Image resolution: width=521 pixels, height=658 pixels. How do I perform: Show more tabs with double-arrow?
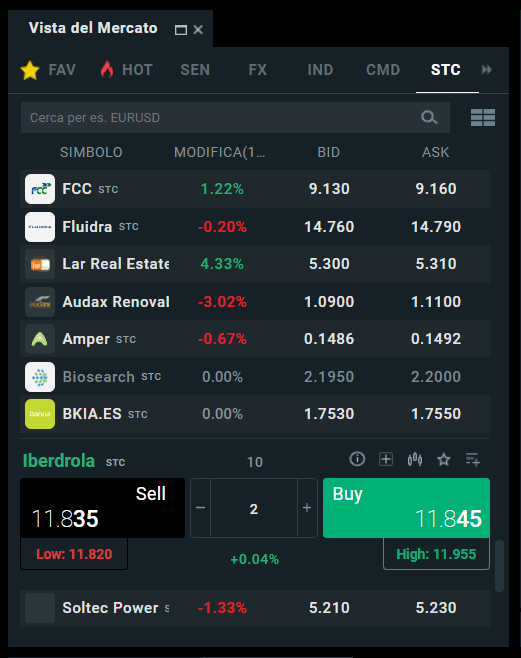pos(487,69)
